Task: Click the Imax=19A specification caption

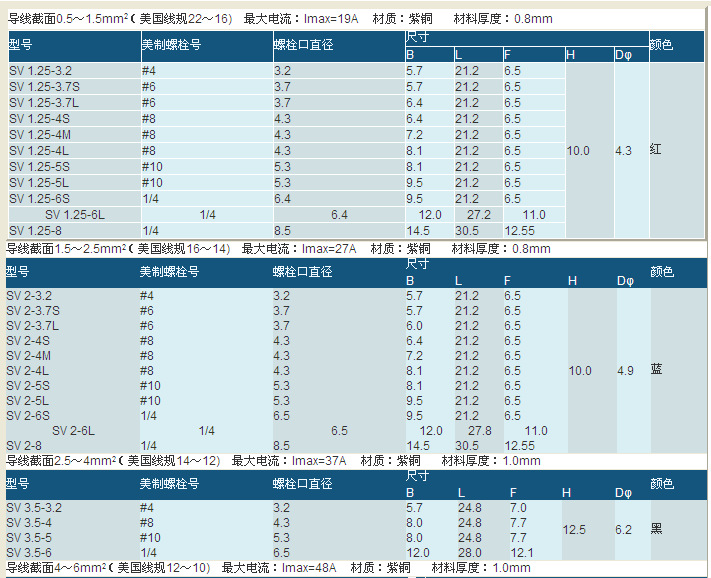Action: (x=330, y=19)
